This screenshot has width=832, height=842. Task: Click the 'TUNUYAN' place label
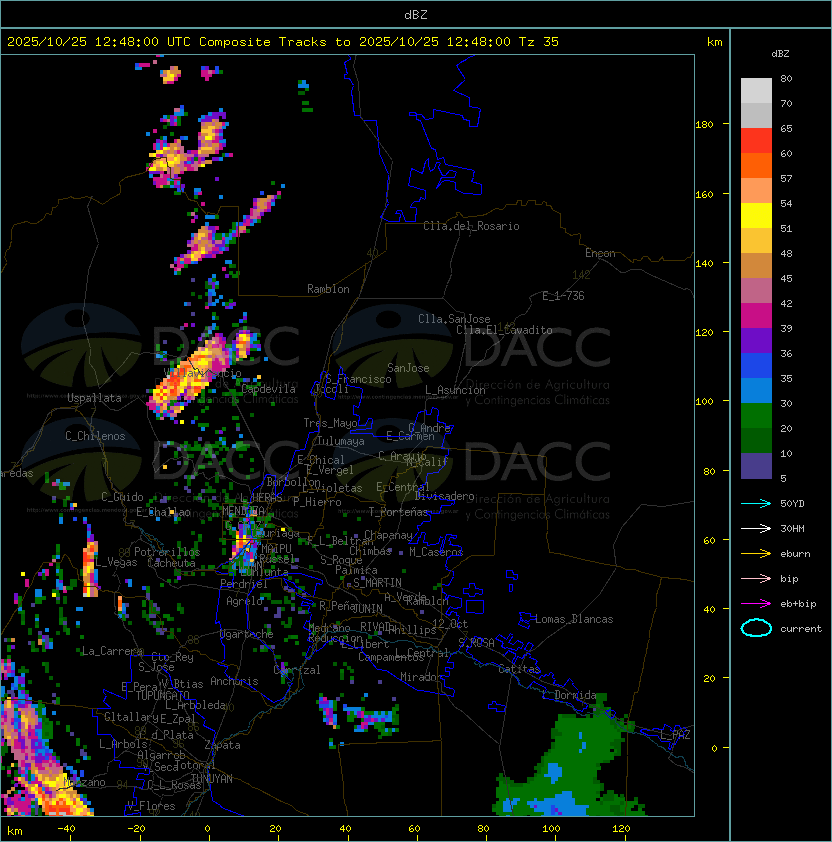[212, 779]
